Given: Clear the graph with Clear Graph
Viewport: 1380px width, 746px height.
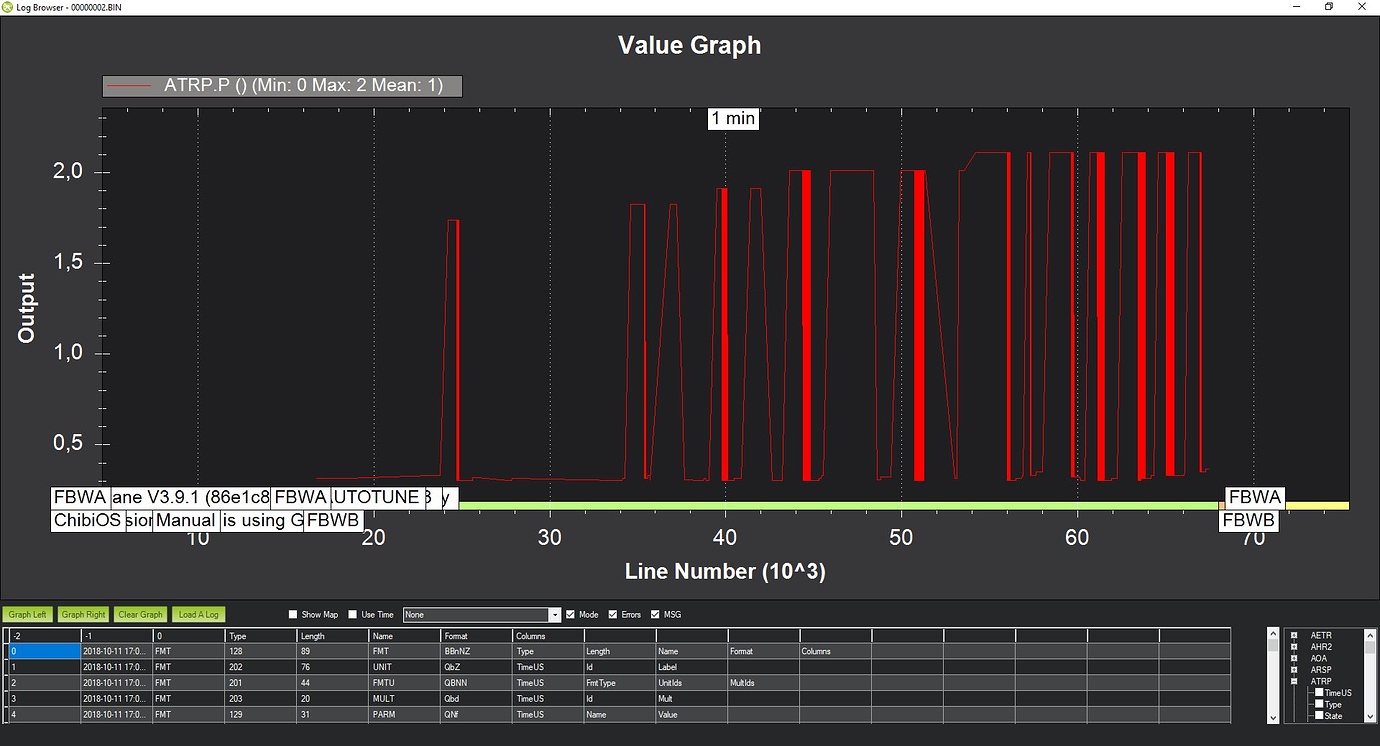Looking at the screenshot, I should 140,614.
